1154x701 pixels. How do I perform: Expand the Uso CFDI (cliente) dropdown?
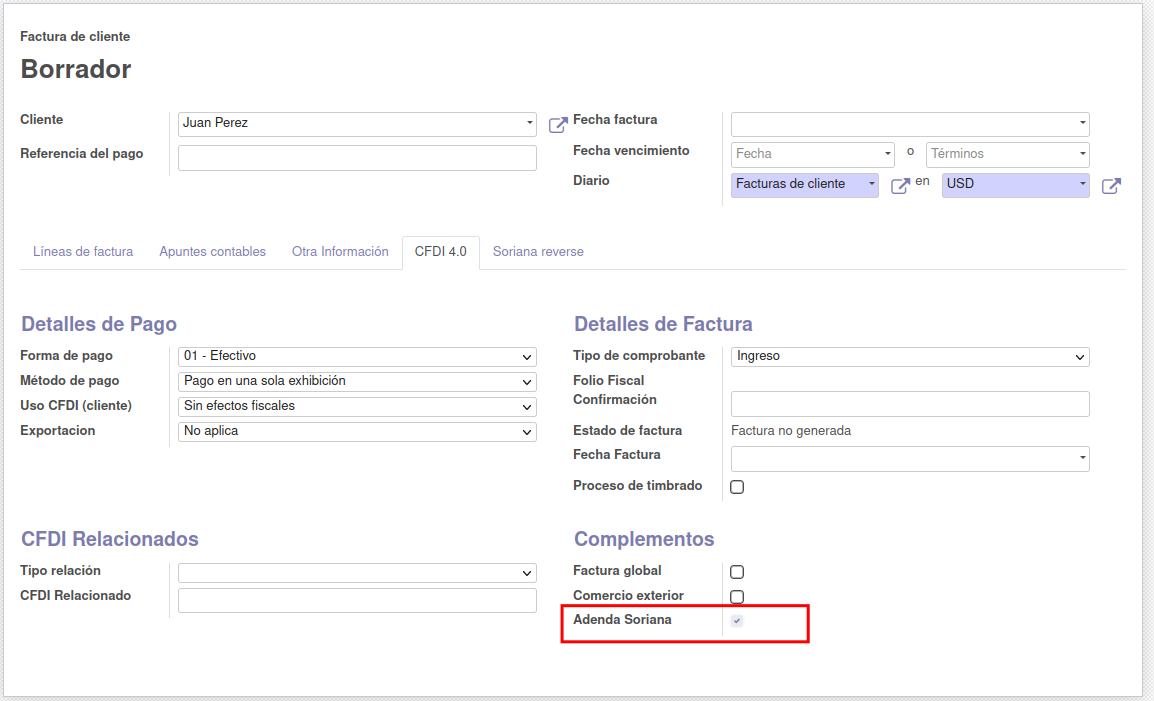point(357,407)
